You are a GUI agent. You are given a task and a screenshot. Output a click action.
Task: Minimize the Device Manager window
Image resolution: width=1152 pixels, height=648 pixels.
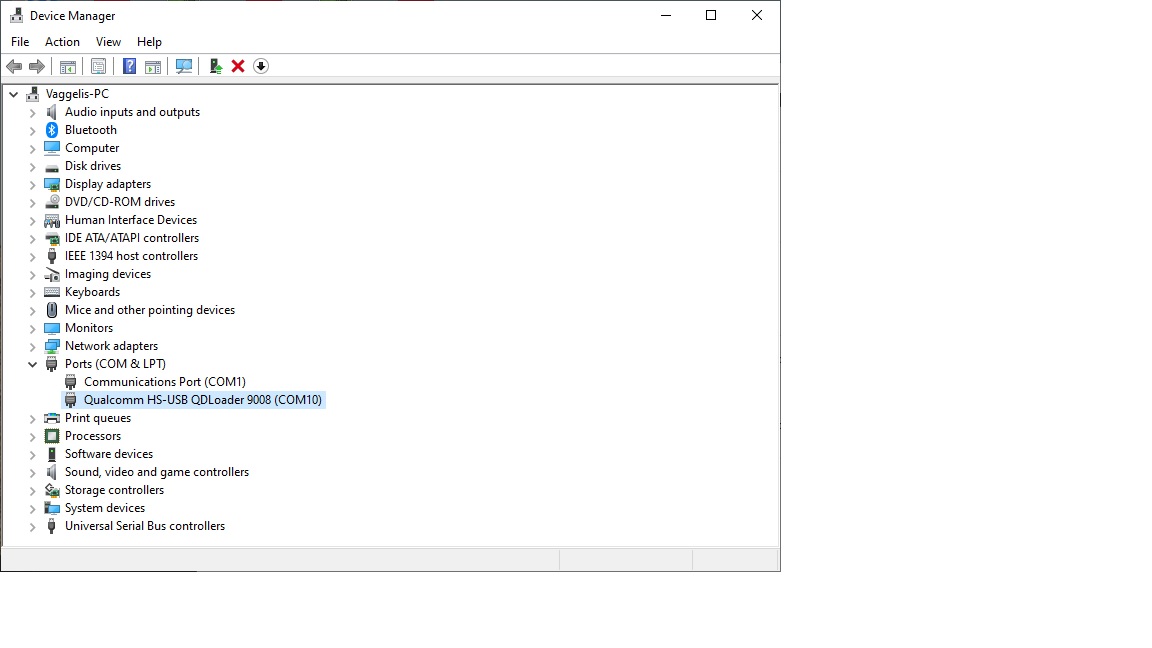[x=666, y=15]
